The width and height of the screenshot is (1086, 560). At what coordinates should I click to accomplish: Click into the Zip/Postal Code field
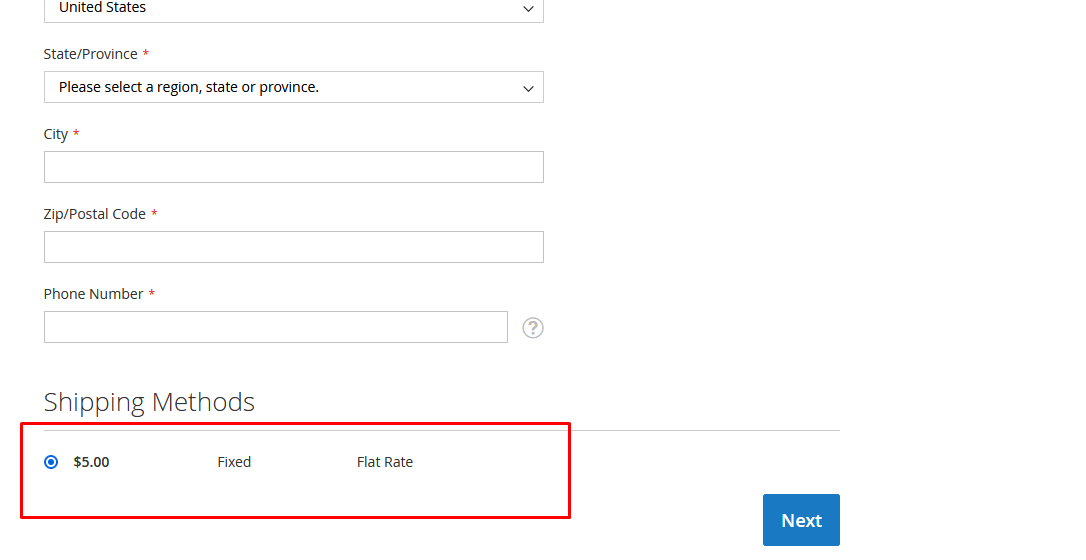point(293,247)
